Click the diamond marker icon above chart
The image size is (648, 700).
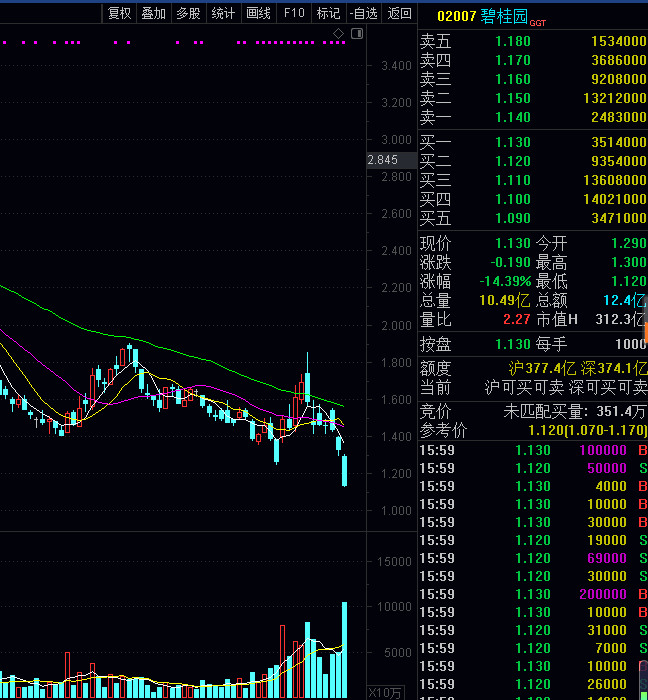click(x=338, y=33)
